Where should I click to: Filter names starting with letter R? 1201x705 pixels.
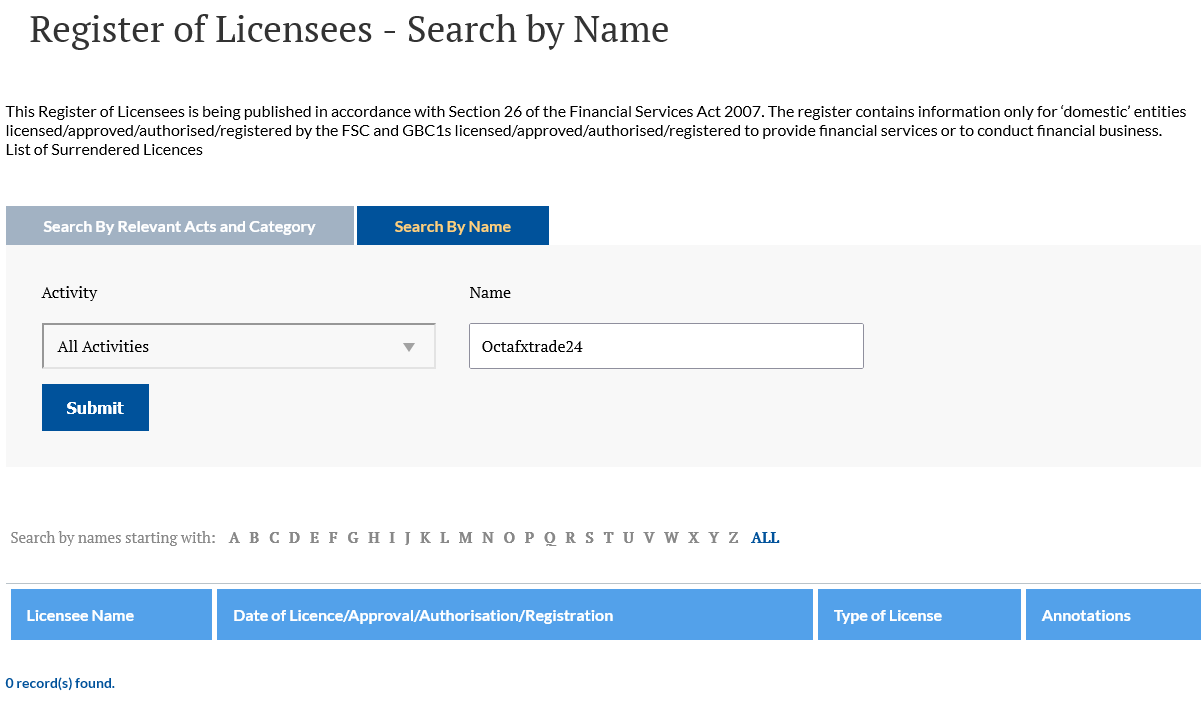coord(570,538)
